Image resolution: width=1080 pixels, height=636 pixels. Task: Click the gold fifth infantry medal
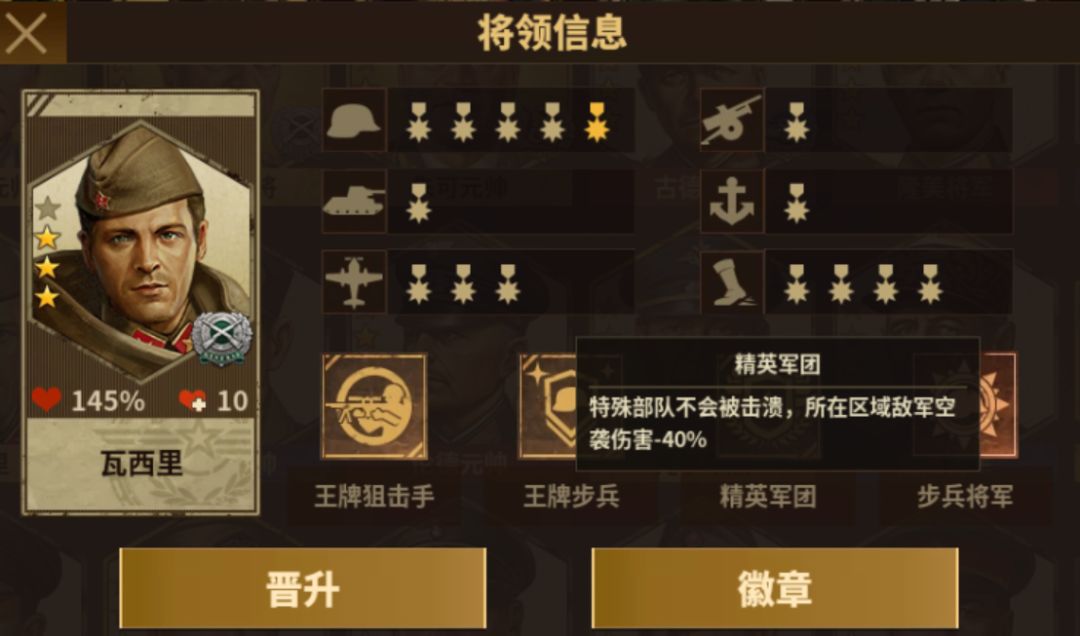[x=596, y=122]
